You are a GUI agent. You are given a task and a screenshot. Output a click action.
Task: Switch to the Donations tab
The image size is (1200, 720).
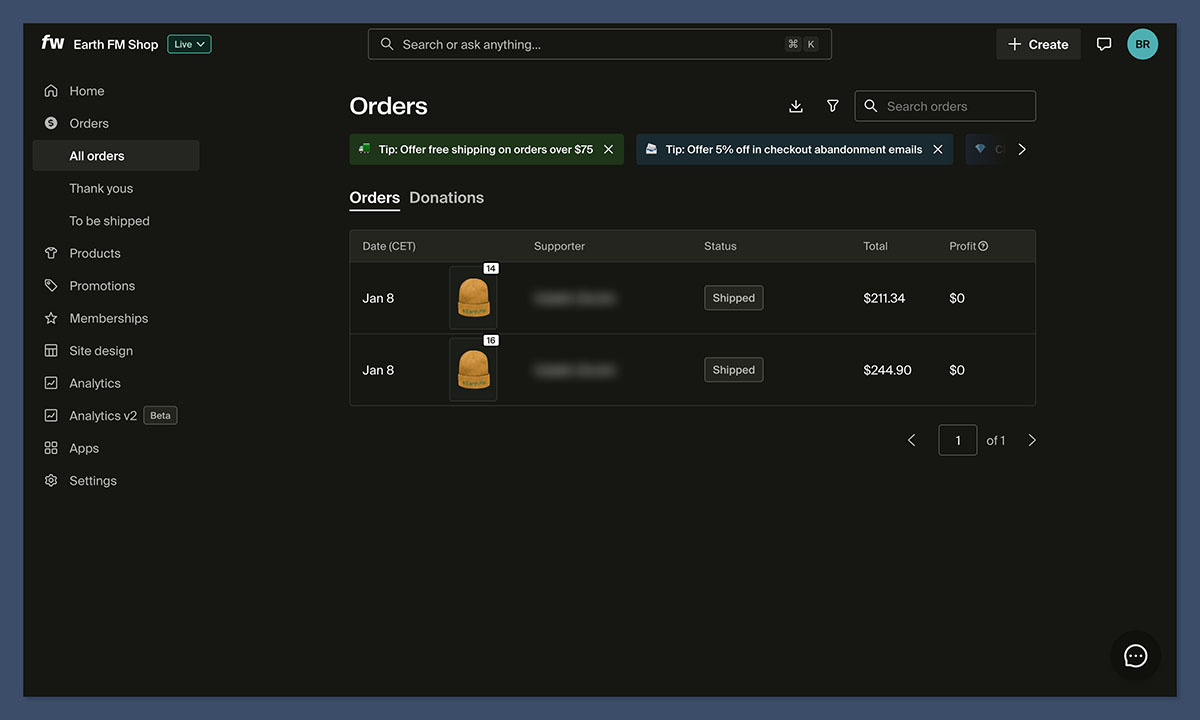click(x=446, y=198)
